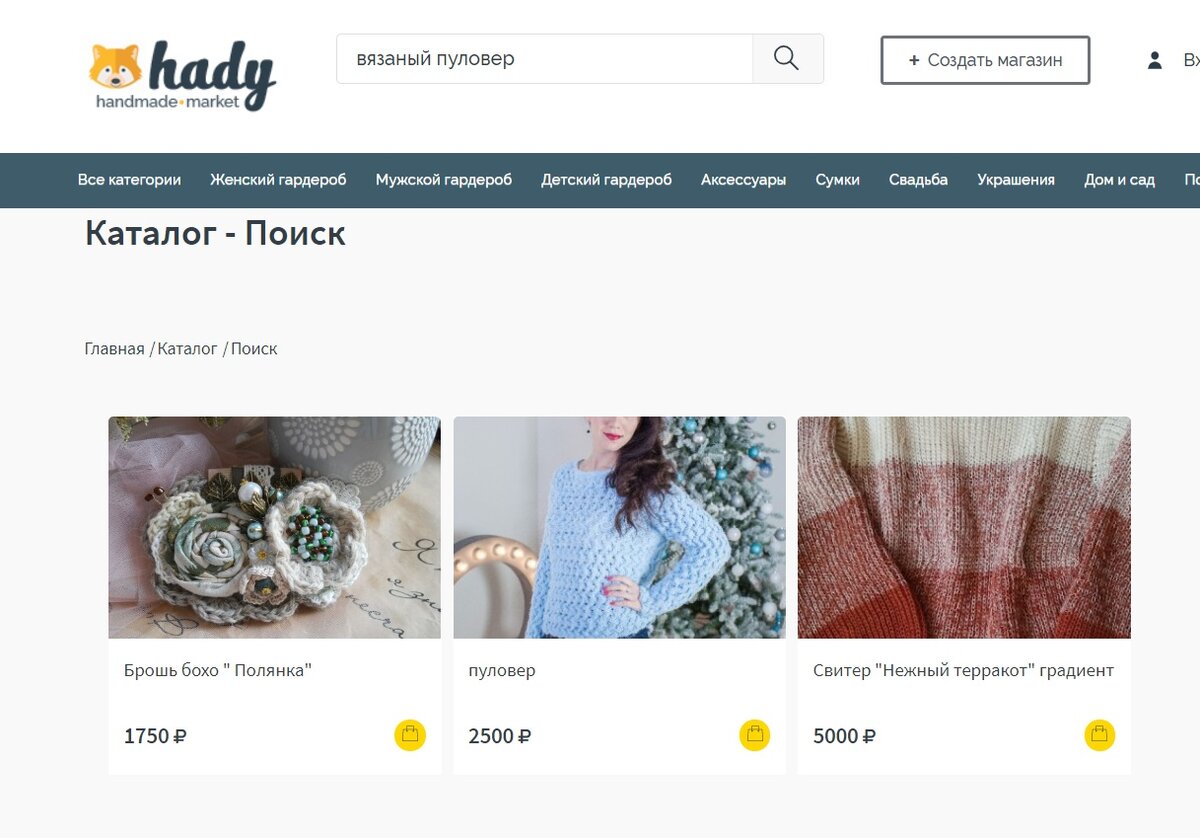Click the Создать магазин button
1200x838 pixels.
(x=985, y=60)
